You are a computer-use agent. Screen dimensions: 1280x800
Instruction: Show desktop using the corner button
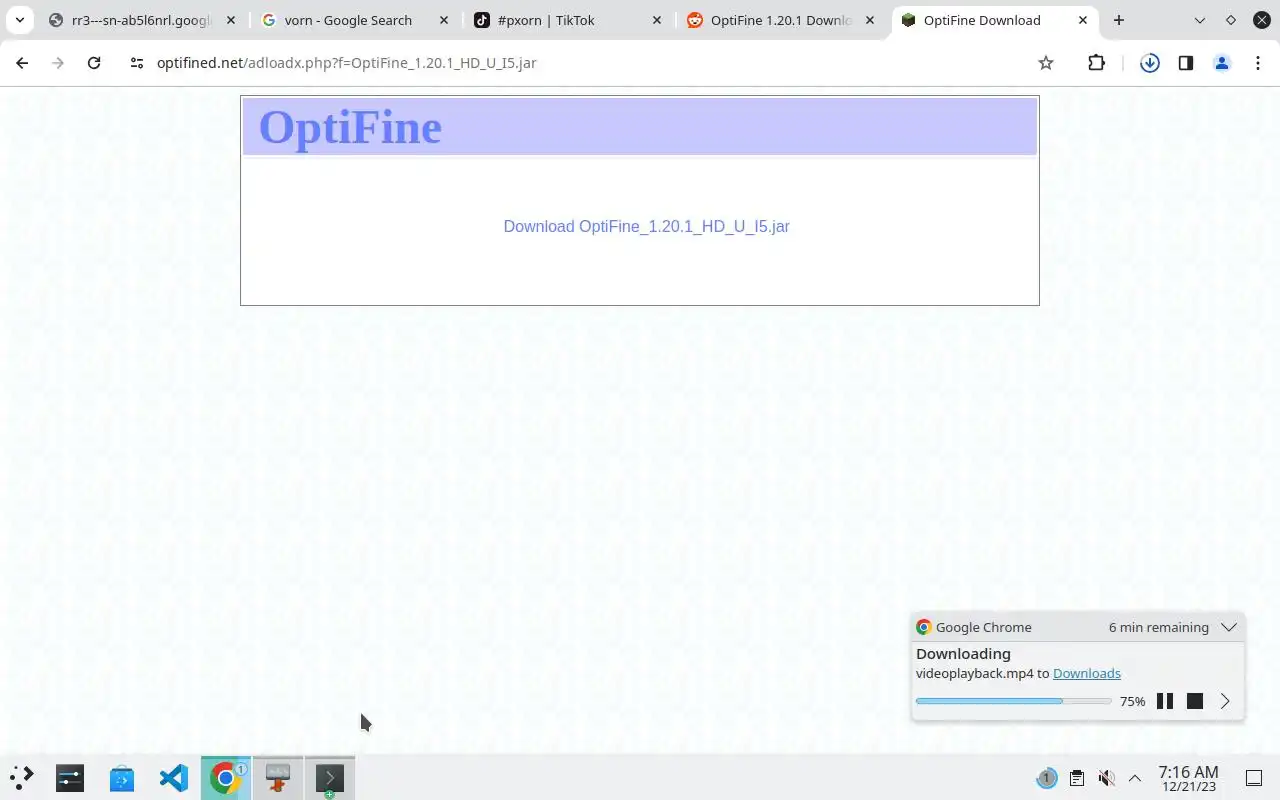(x=1254, y=778)
